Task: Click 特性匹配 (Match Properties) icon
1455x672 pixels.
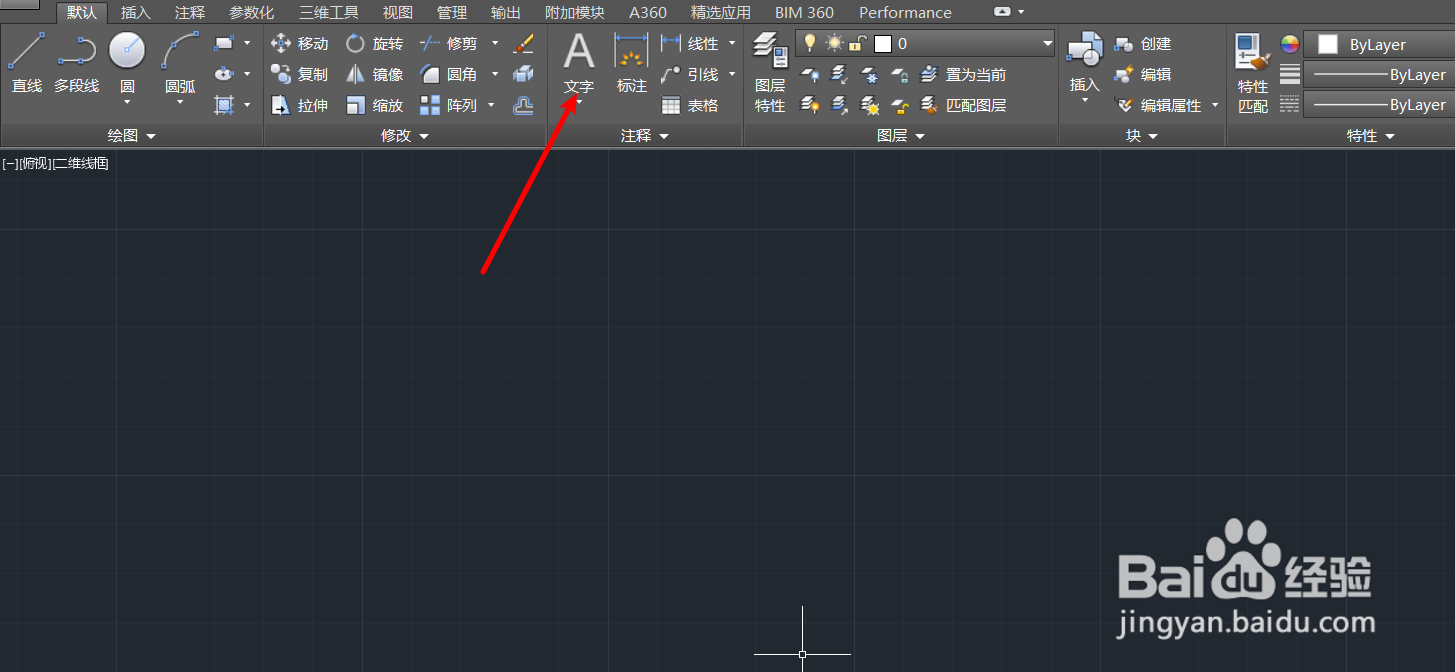Action: coord(1253,72)
